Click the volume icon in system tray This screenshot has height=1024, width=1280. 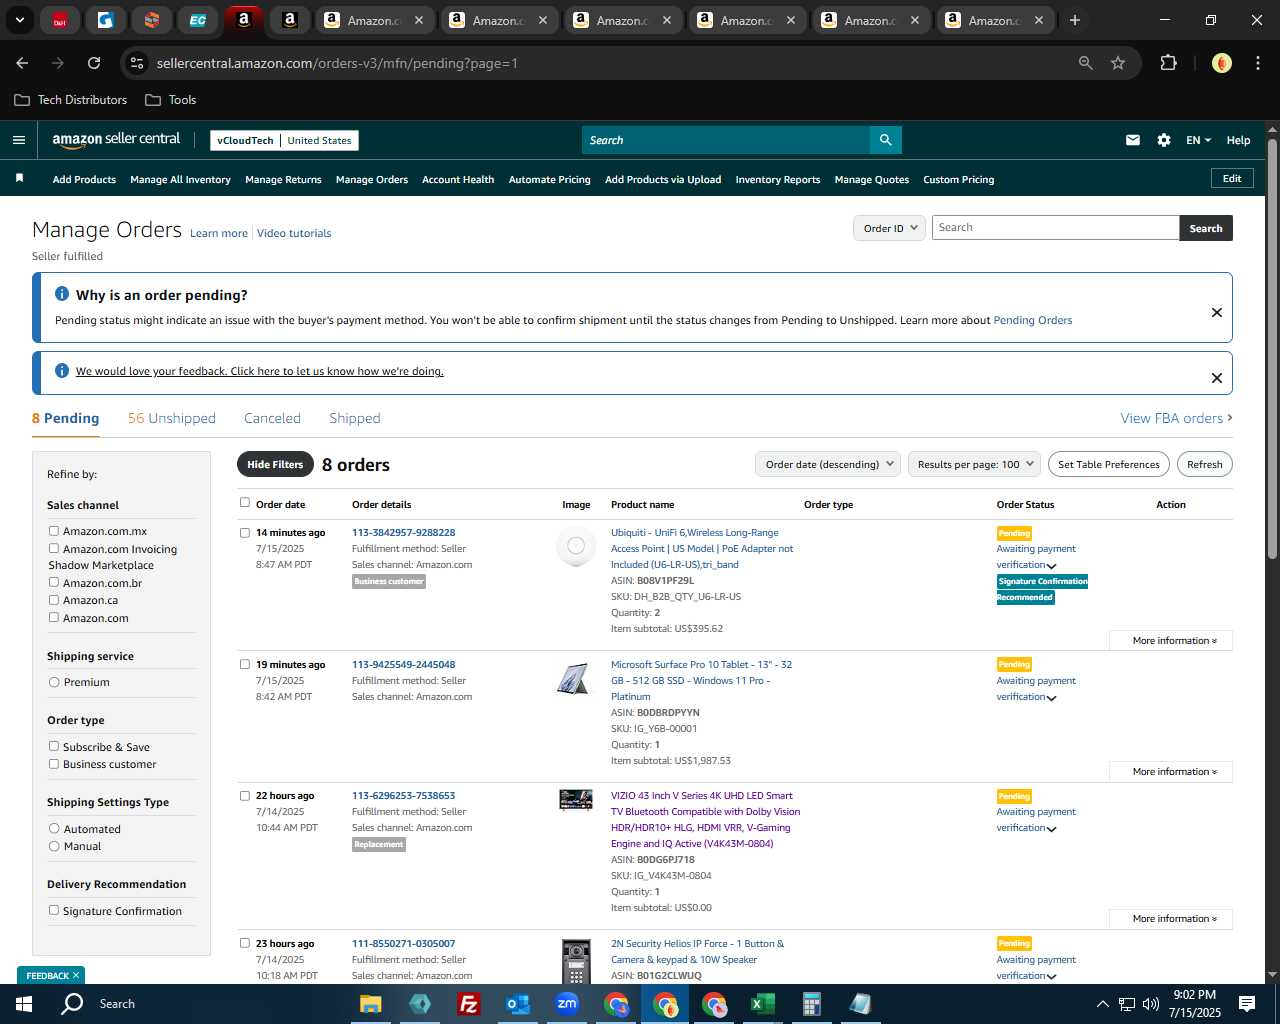(1151, 1004)
